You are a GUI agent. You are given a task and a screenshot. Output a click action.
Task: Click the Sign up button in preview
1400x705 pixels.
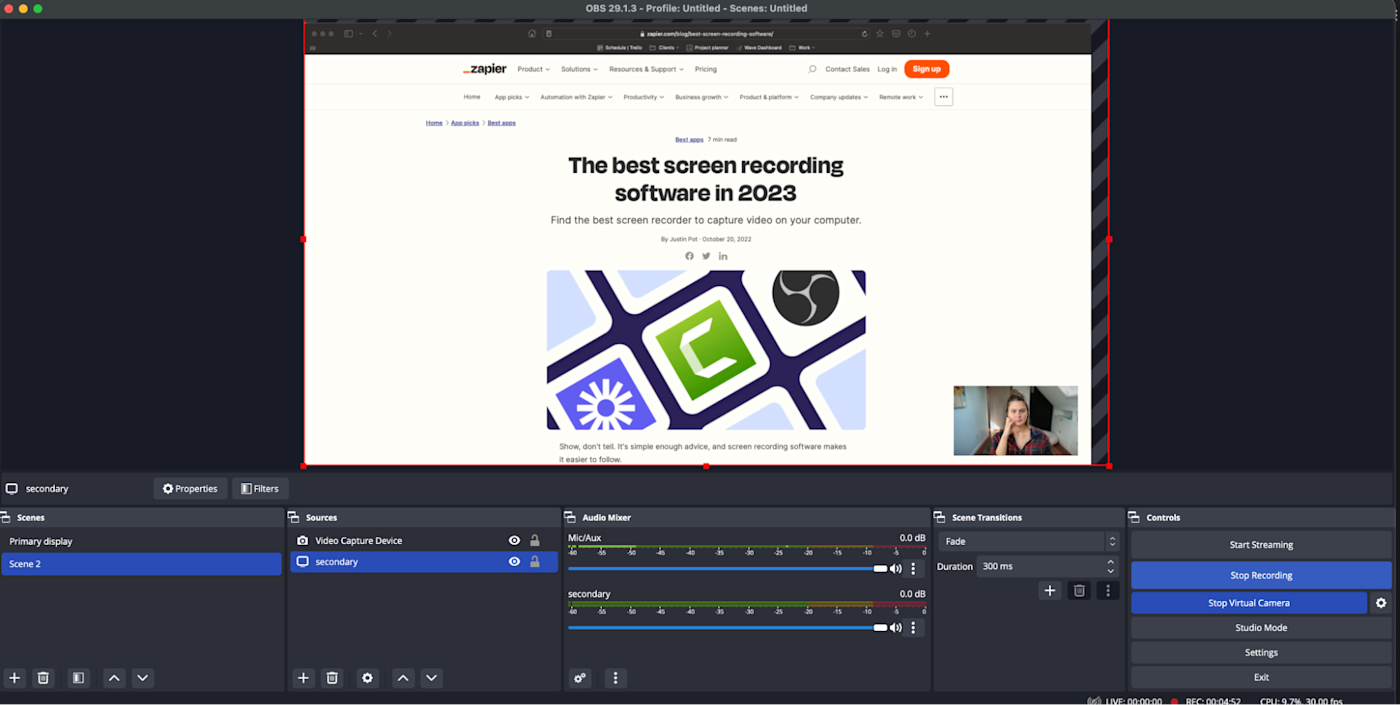click(926, 69)
